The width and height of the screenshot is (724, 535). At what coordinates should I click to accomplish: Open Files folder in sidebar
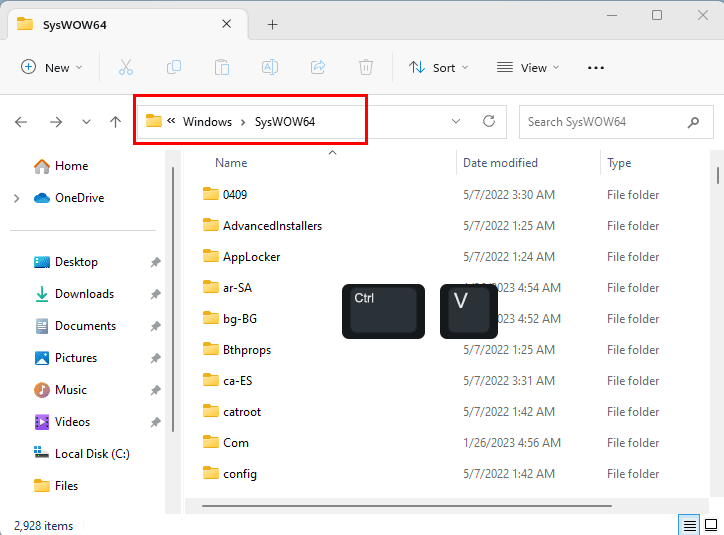66,486
